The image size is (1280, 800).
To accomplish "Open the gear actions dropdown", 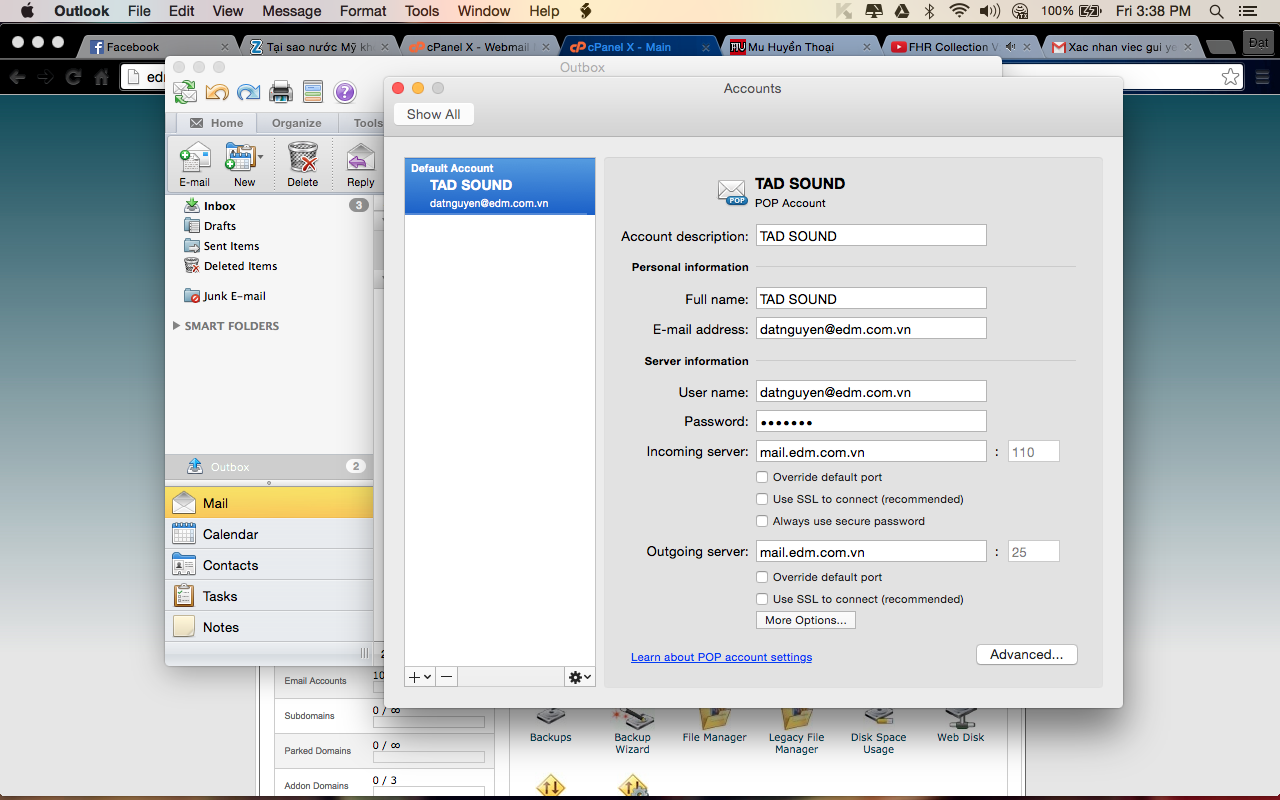I will (580, 677).
